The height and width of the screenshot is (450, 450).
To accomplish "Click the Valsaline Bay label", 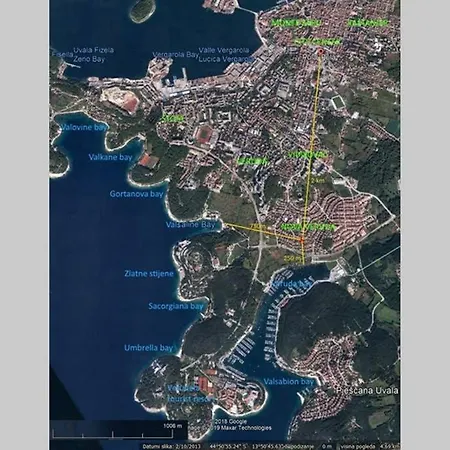I will (191, 225).
